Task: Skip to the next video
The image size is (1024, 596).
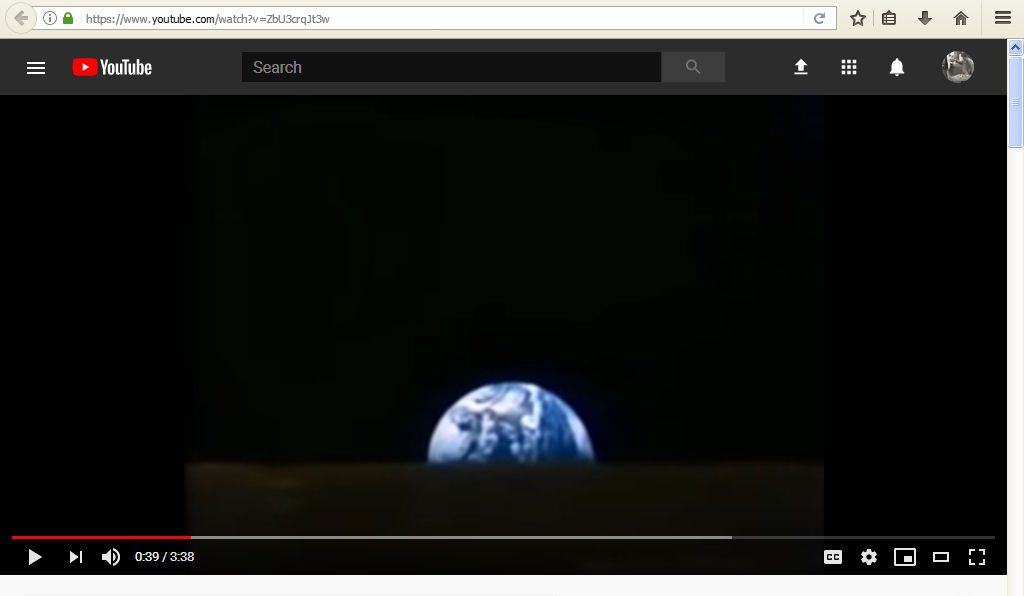Action: tap(75, 557)
